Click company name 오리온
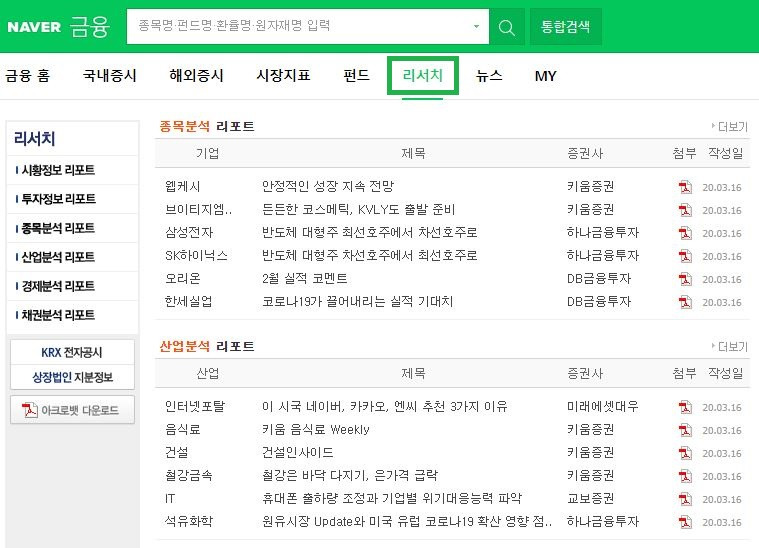This screenshot has height=548, width=759. (x=182, y=278)
